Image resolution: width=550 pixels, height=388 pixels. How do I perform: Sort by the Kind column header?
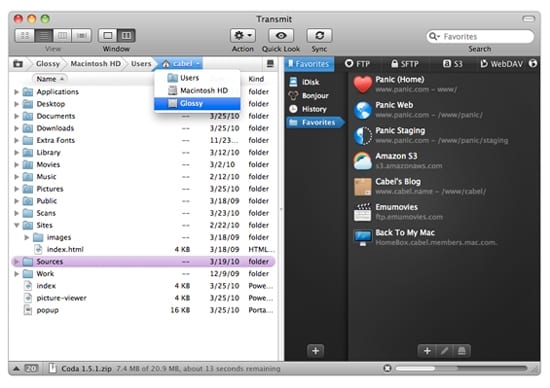tap(256, 79)
